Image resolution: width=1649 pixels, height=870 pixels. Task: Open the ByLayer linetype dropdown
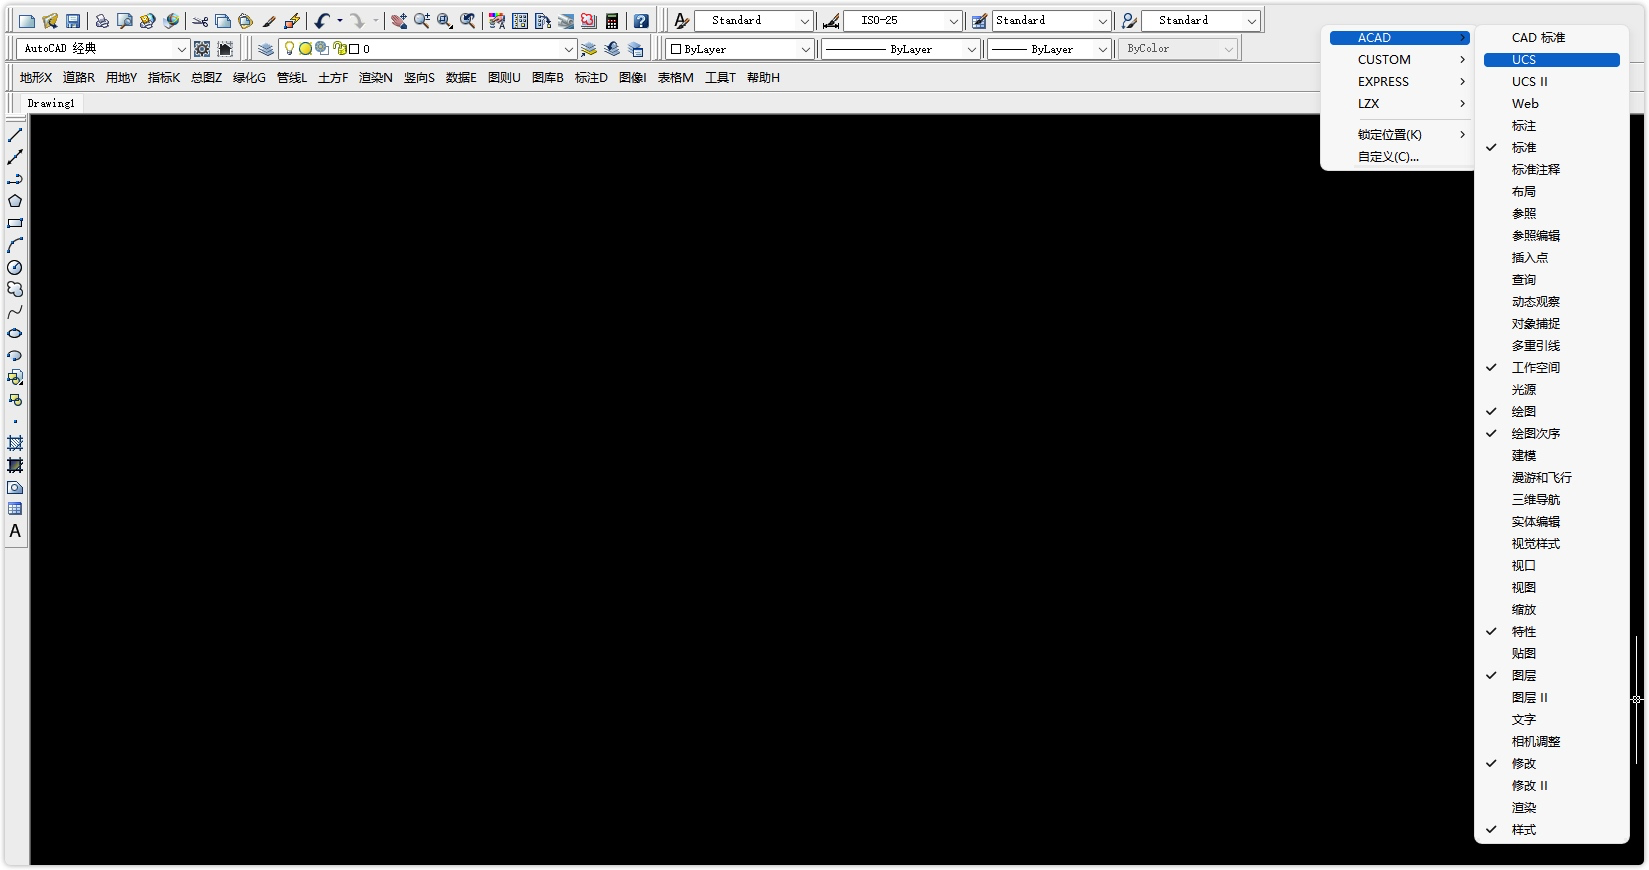pos(900,49)
